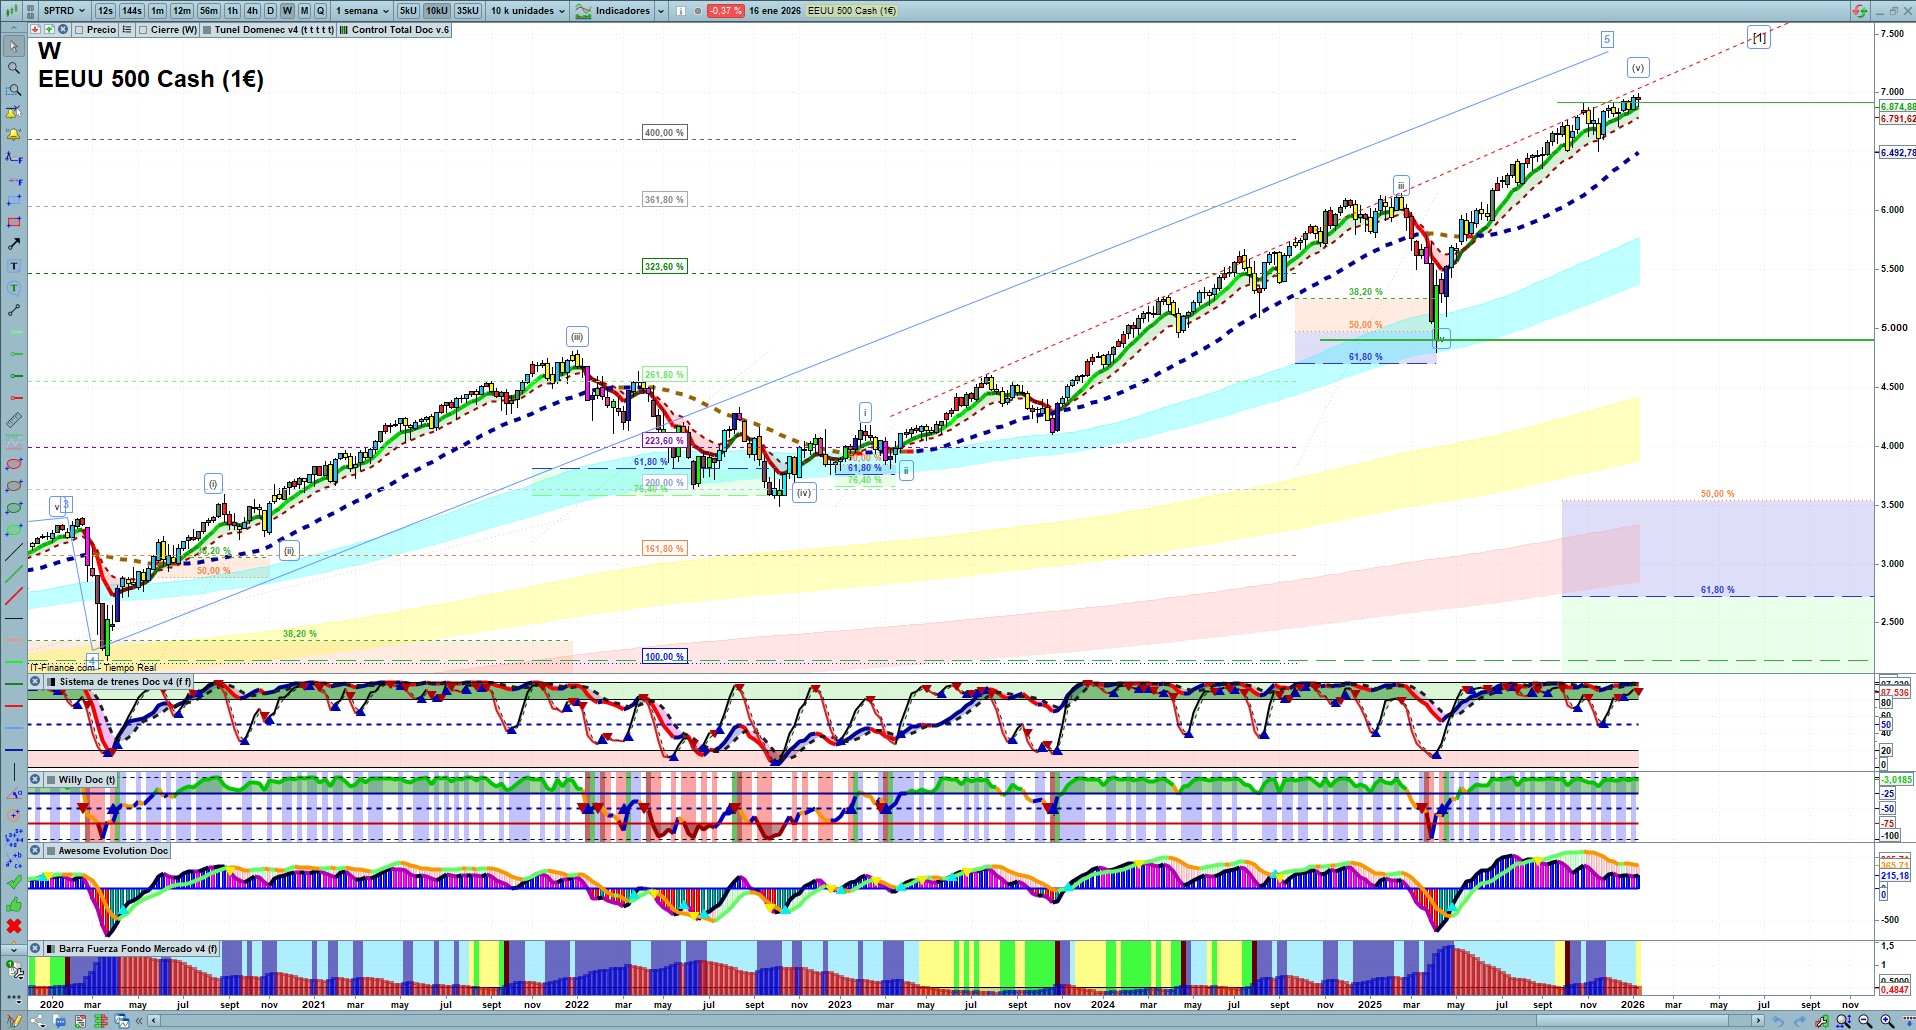1916x1030 pixels.
Task: Click the zoom in magnifier icon
Action: [x=1887, y=1021]
